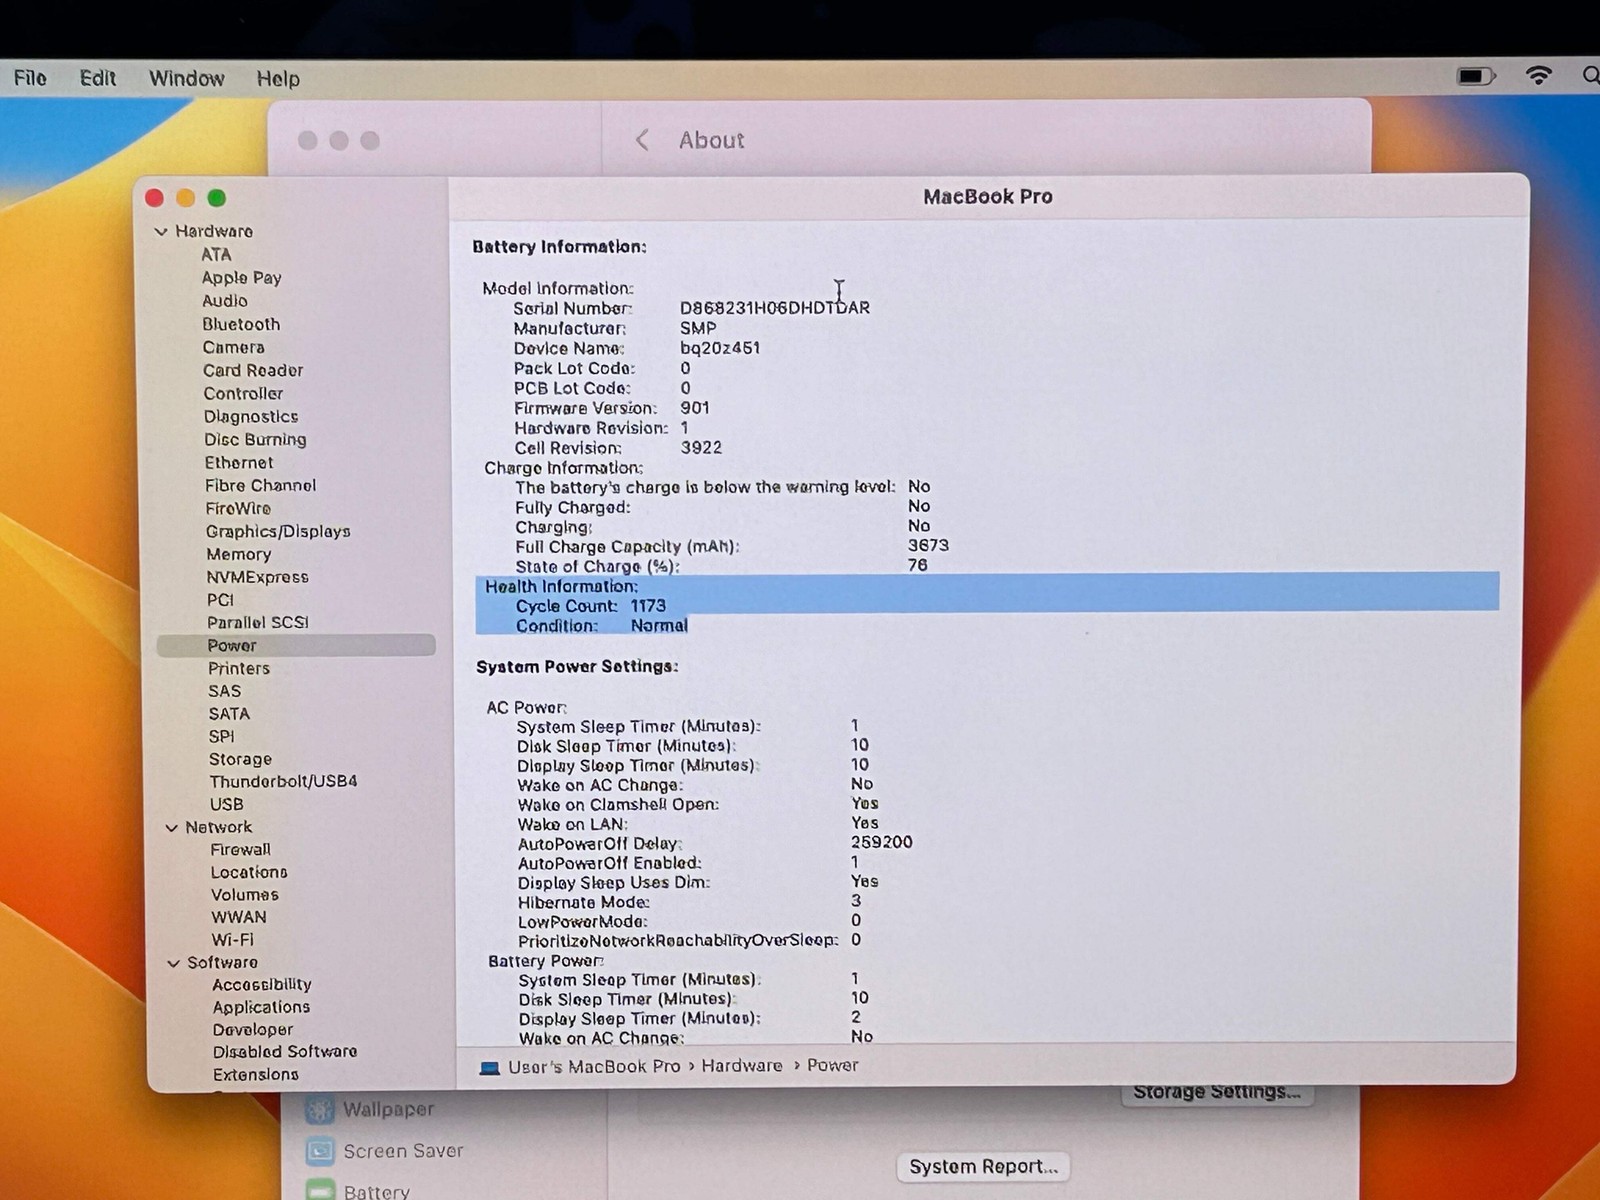This screenshot has height=1200, width=1600.
Task: Select Camera in the sidebar
Action: tap(233, 347)
